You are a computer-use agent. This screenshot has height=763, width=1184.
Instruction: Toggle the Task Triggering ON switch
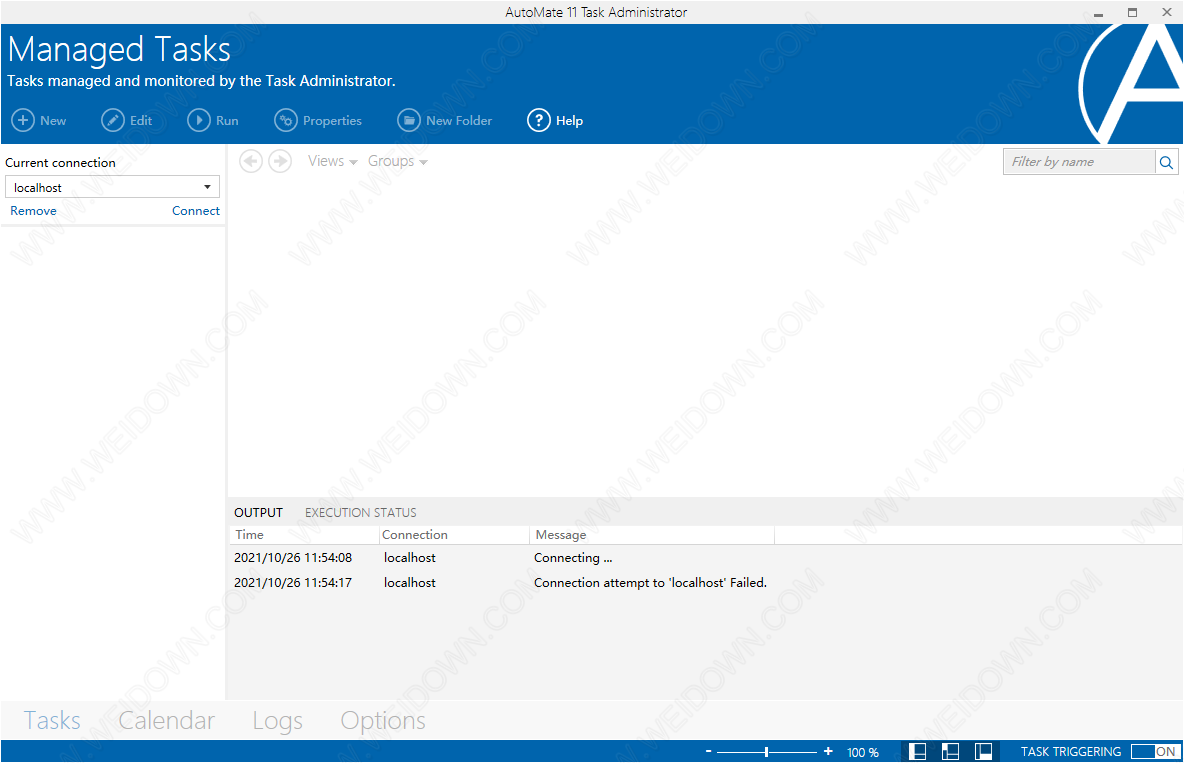[x=1154, y=751]
